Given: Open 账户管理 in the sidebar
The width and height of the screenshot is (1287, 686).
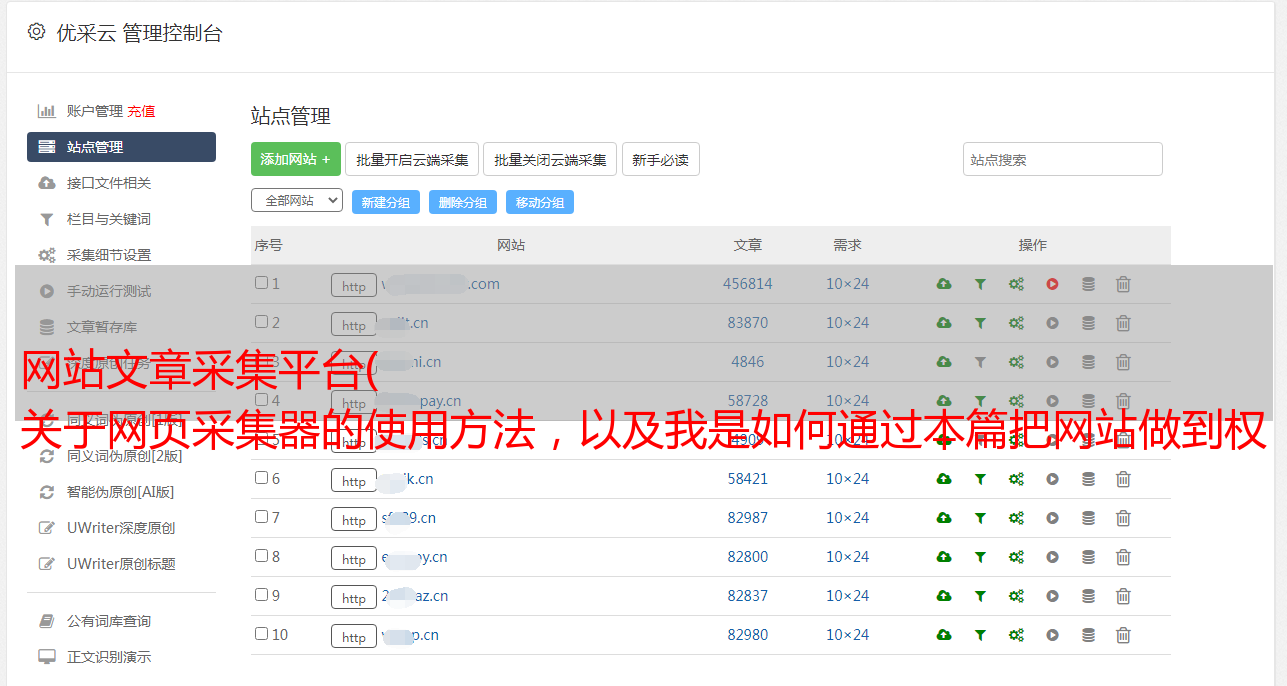Looking at the screenshot, I should (95, 111).
